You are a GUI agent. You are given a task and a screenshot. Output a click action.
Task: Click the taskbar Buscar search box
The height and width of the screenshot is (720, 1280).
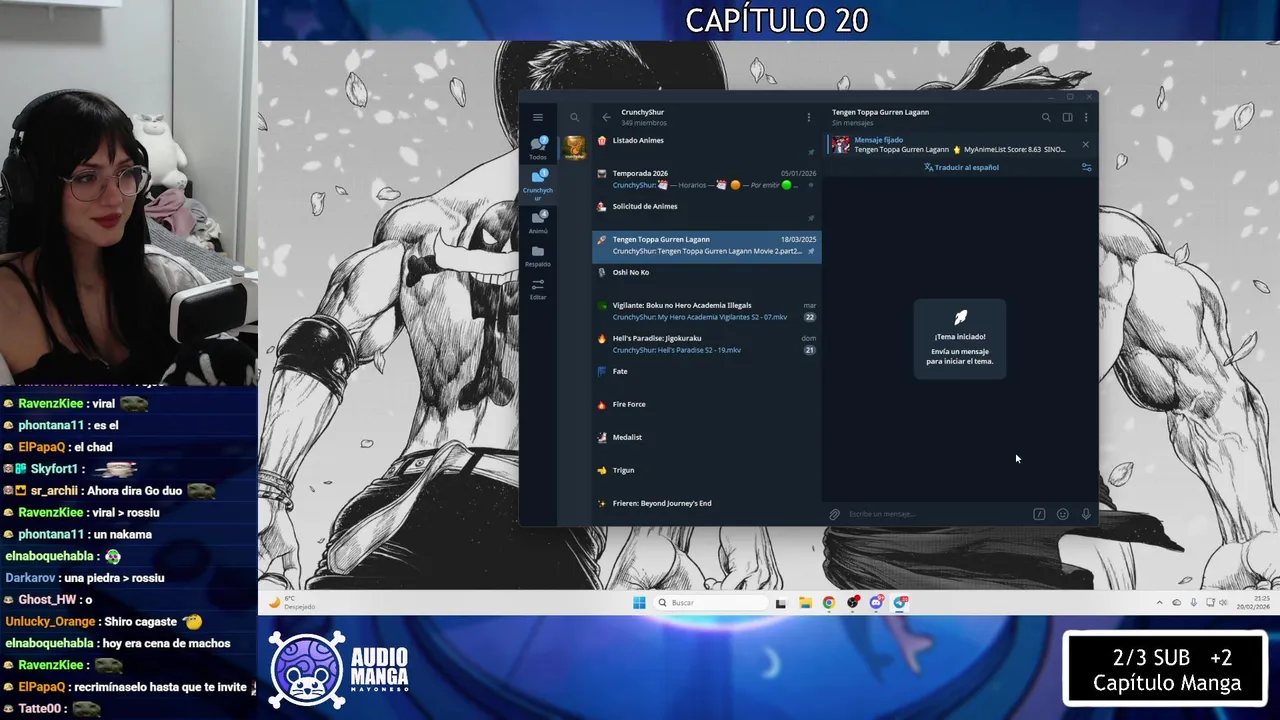[x=712, y=602]
